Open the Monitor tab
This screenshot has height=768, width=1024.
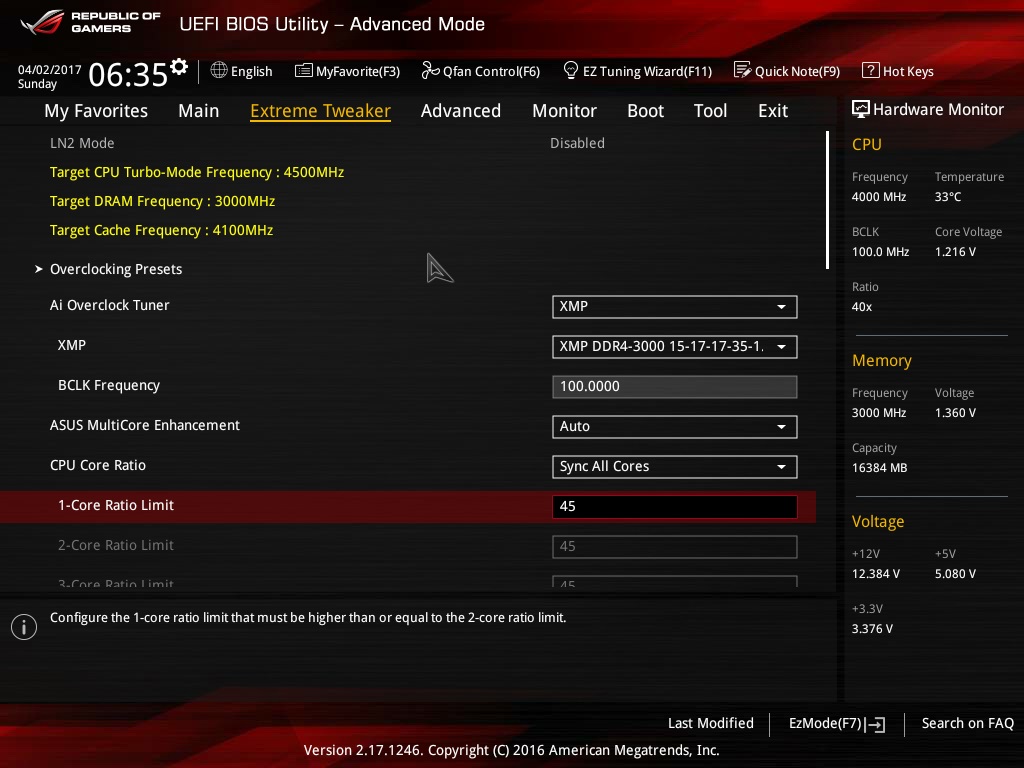(x=564, y=111)
